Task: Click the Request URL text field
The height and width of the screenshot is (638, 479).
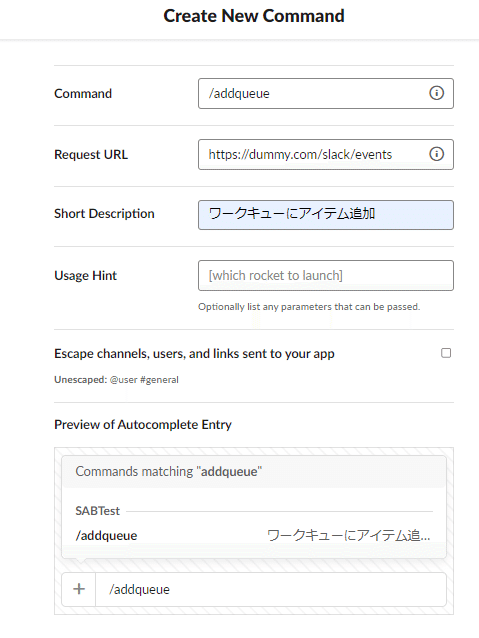Action: 326,155
